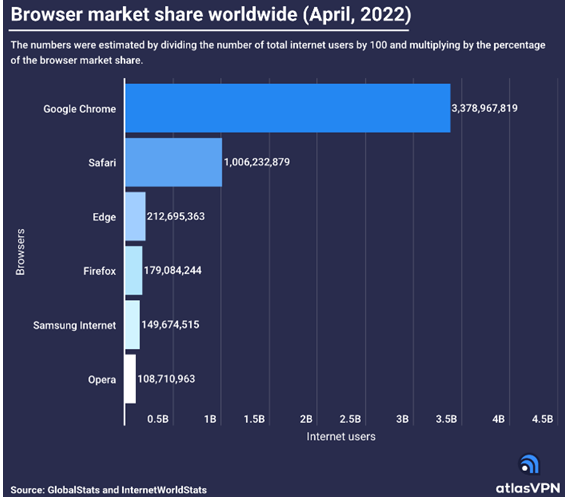The width and height of the screenshot is (565, 497).
Task: Click the vertical 'Browsers' axis title
Action: point(21,252)
